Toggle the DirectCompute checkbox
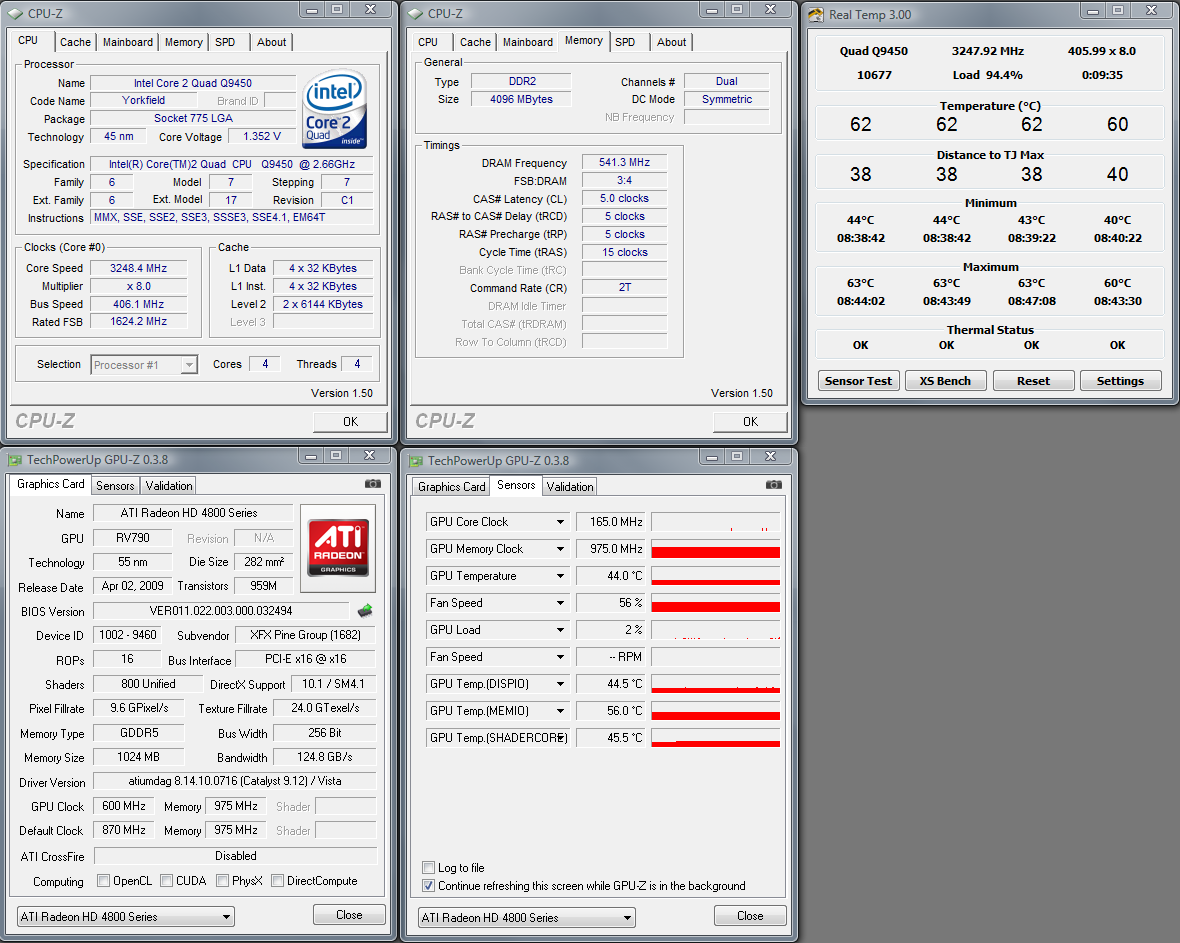 tap(278, 881)
